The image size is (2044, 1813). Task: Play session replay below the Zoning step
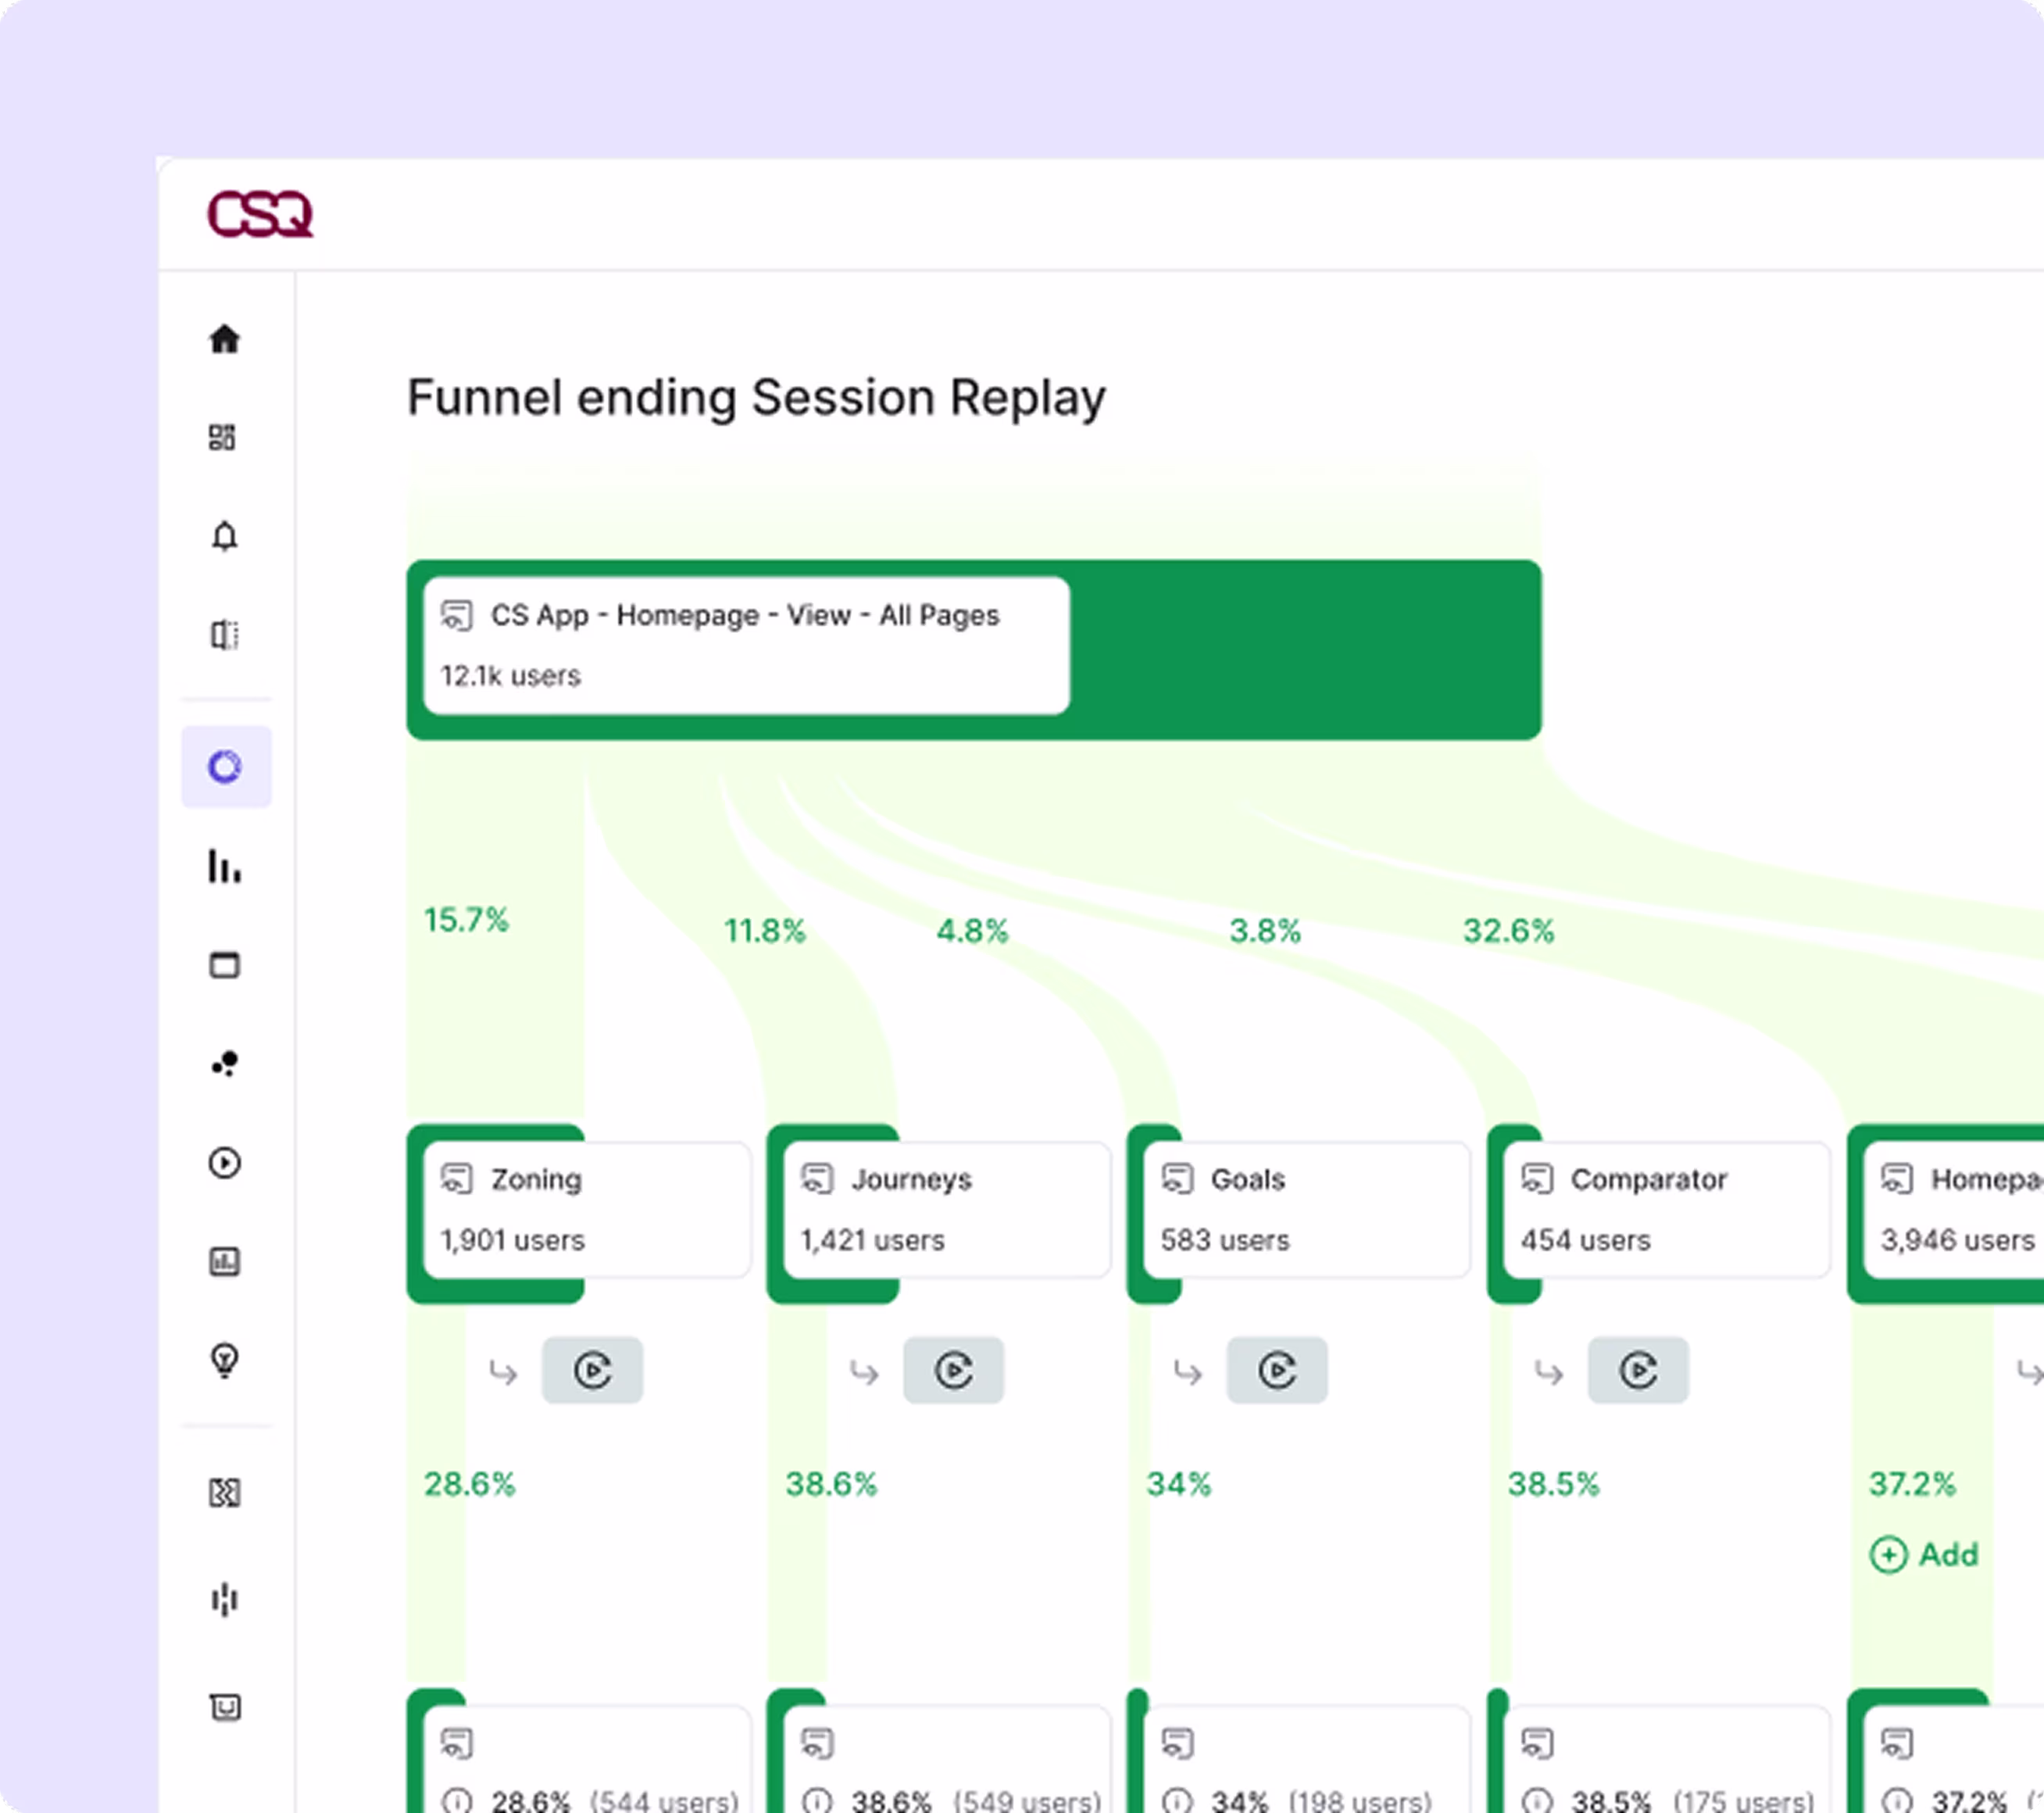tap(593, 1371)
